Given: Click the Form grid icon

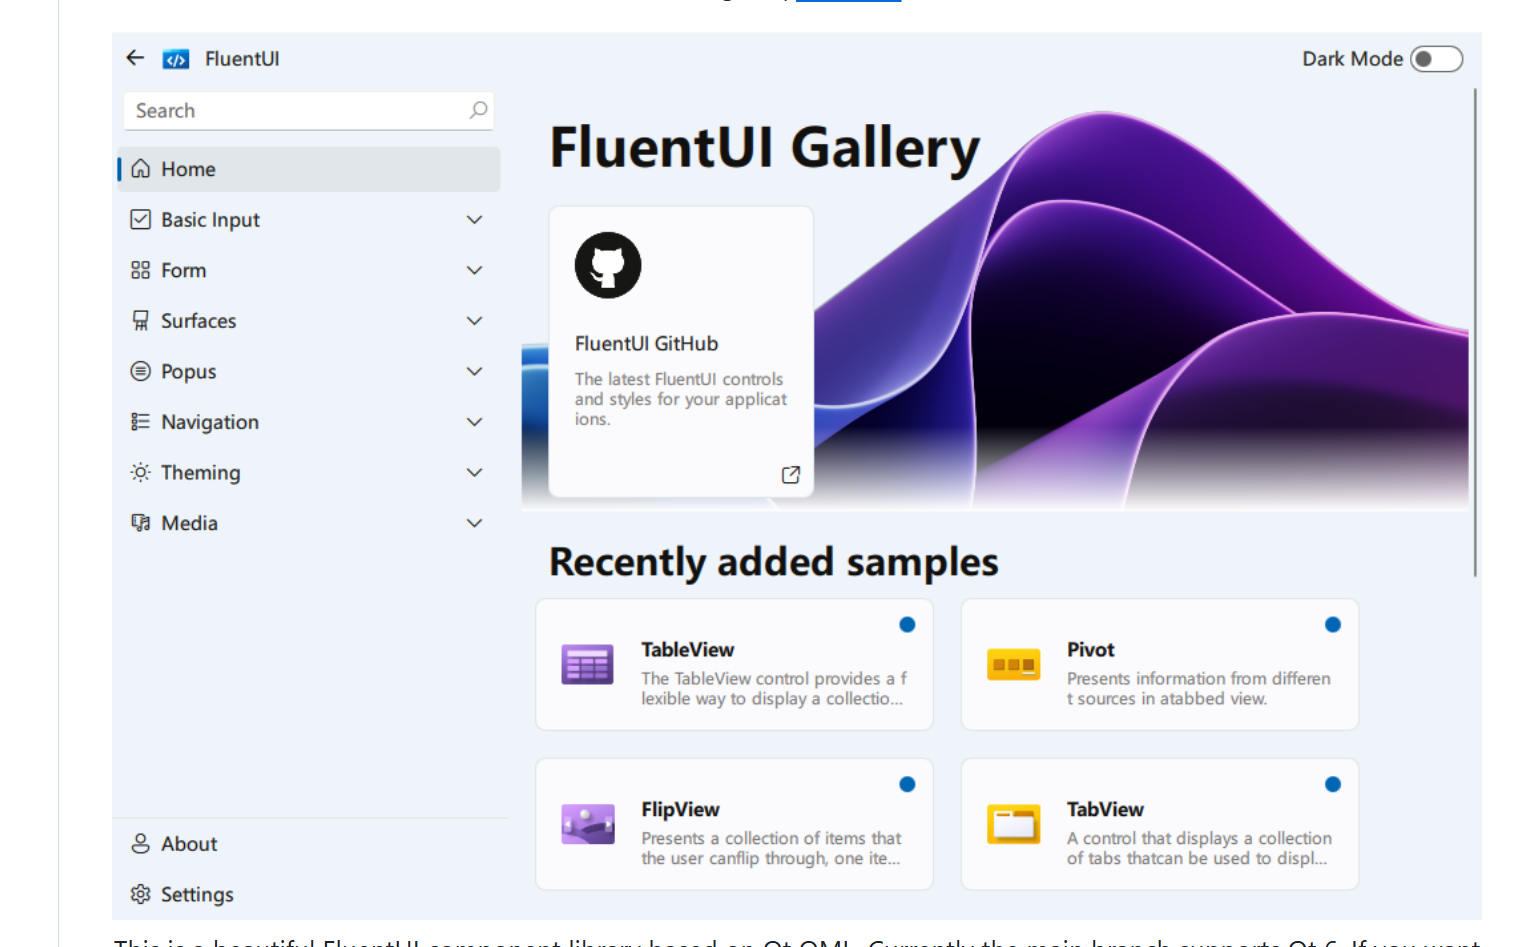Looking at the screenshot, I should [141, 270].
